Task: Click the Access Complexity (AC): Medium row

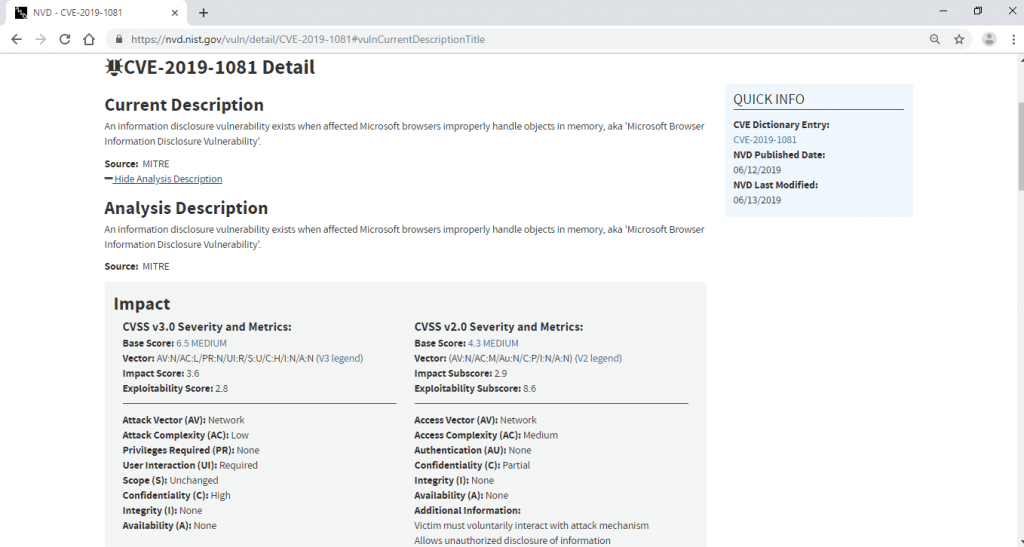Action: (486, 435)
